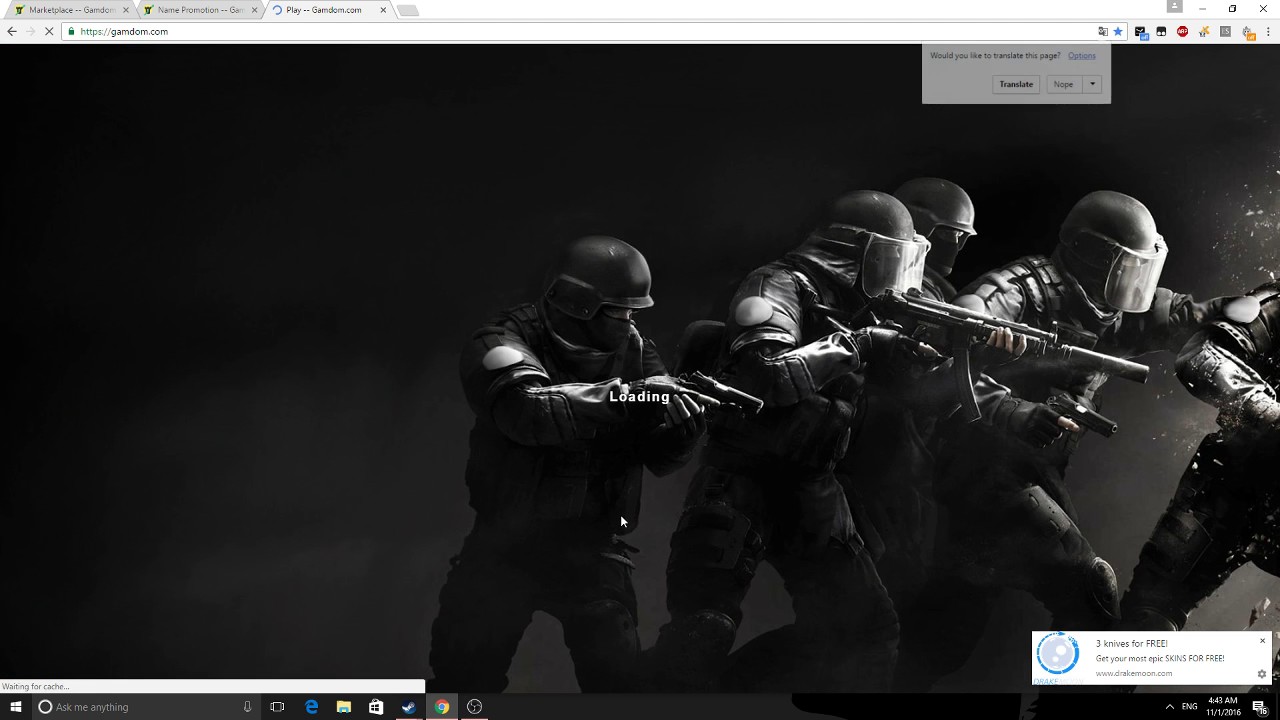Click the Drakemoon logo in the notification
Image resolution: width=1280 pixels, height=720 pixels.
pyautogui.click(x=1058, y=656)
